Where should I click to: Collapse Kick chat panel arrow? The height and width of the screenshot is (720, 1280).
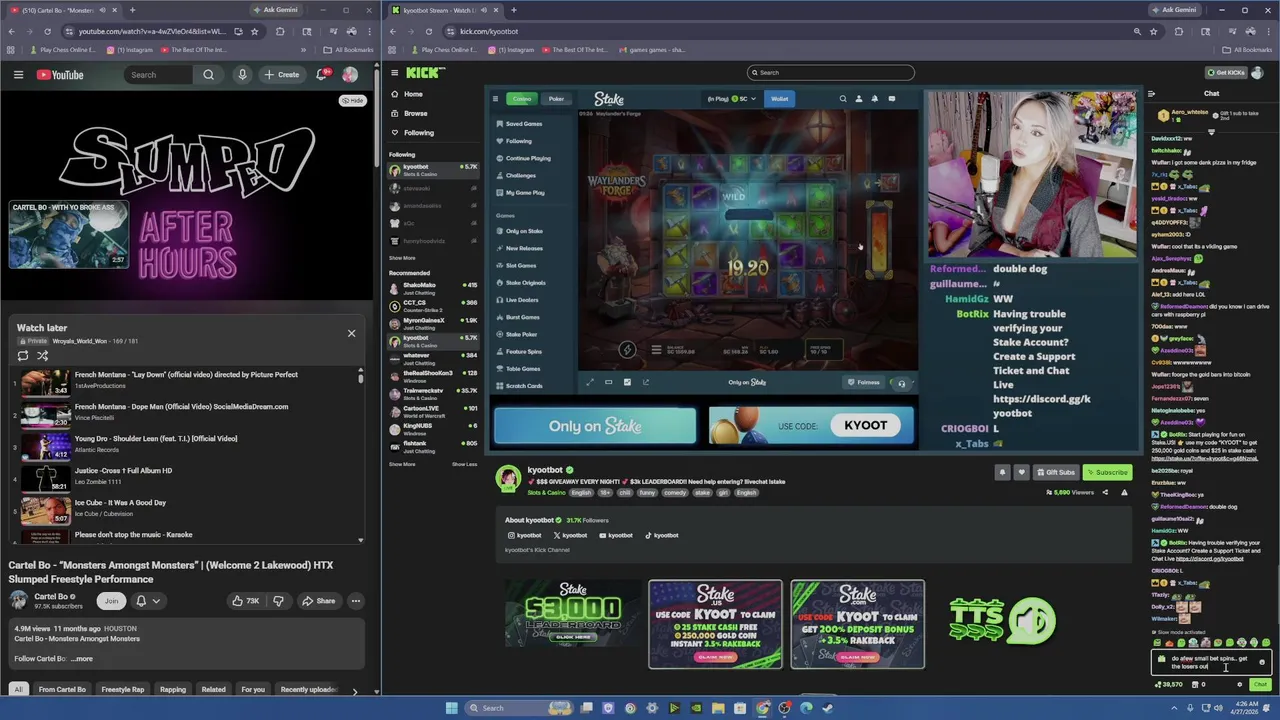pos(1151,94)
